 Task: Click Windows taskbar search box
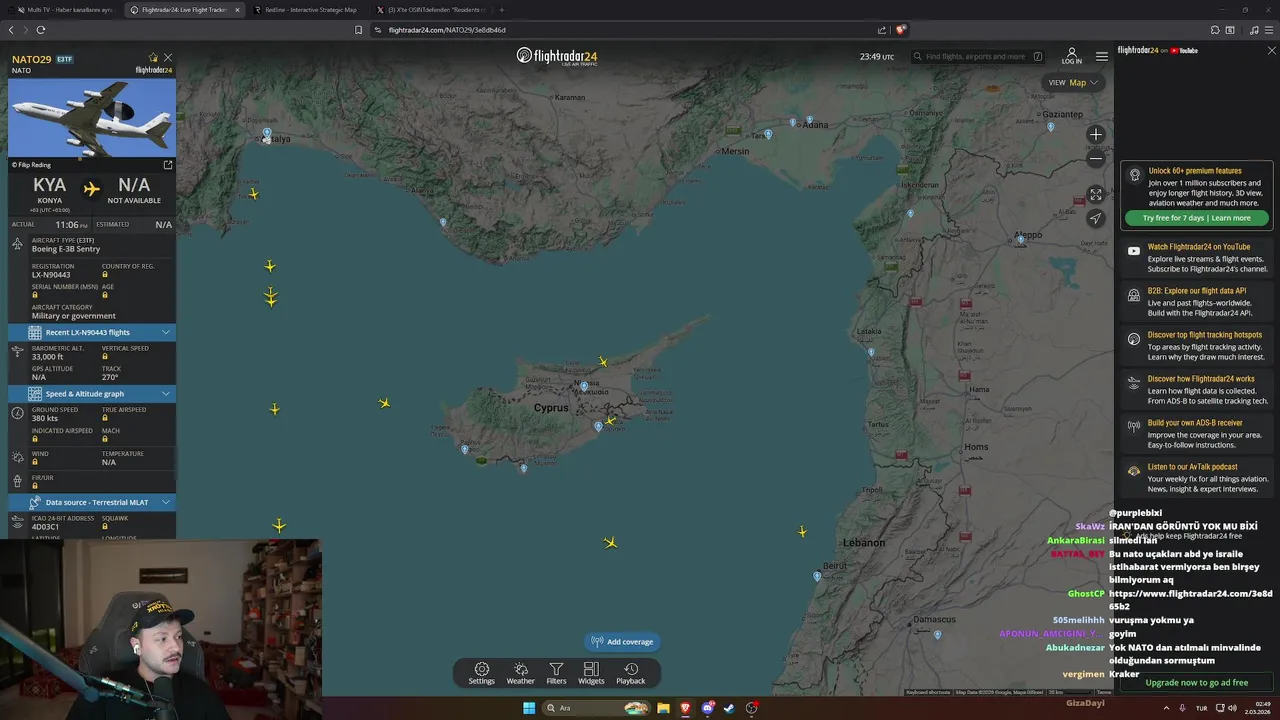click(x=596, y=708)
